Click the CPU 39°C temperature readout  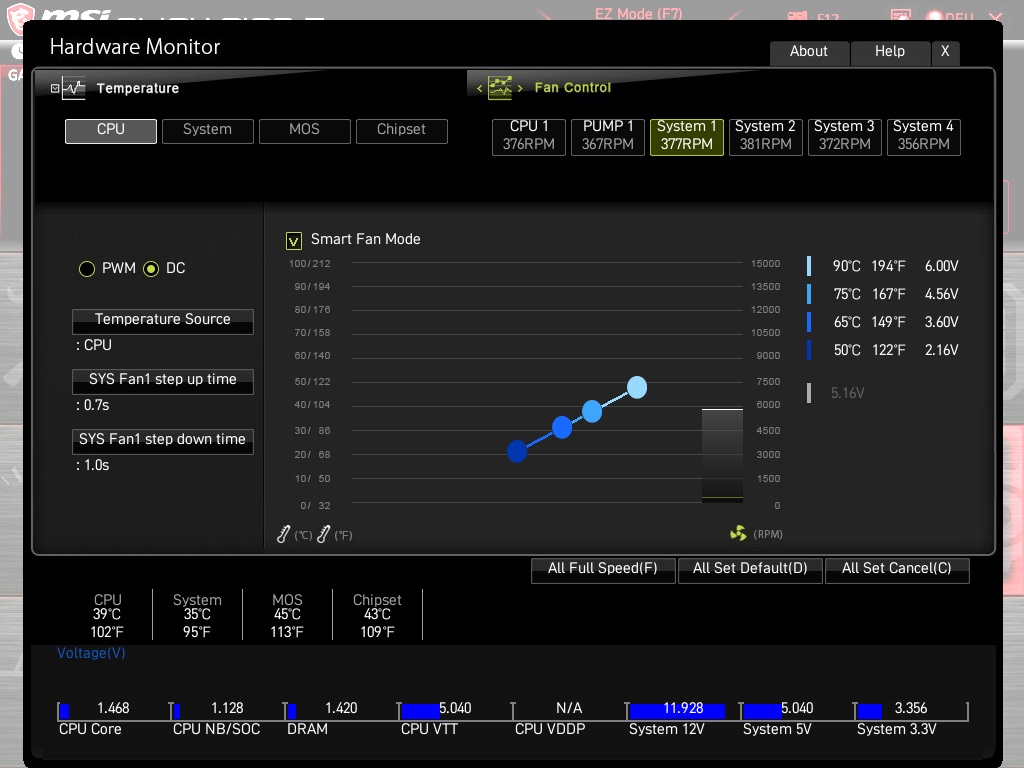[107, 615]
